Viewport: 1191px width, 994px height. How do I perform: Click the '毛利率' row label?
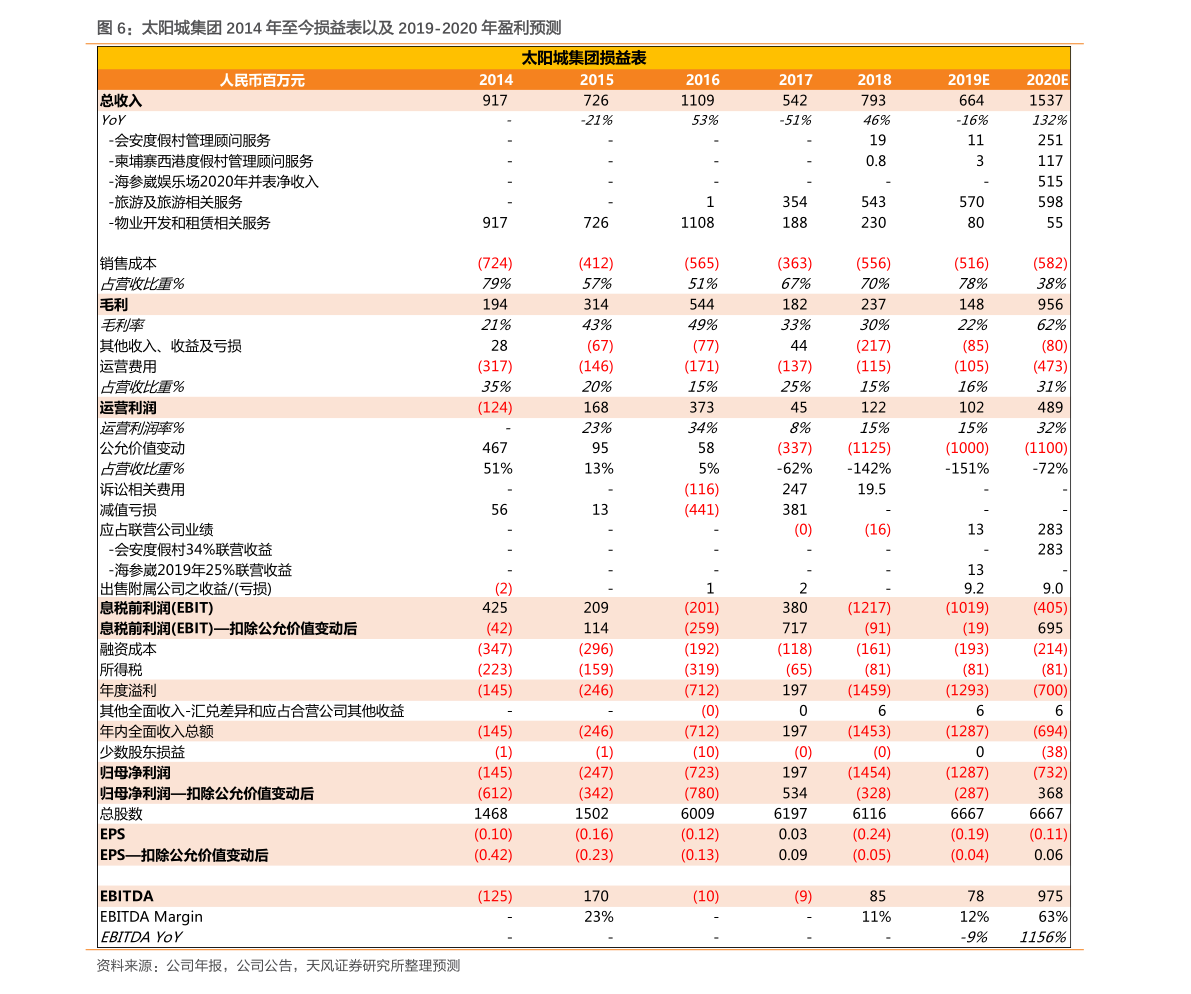click(x=122, y=325)
